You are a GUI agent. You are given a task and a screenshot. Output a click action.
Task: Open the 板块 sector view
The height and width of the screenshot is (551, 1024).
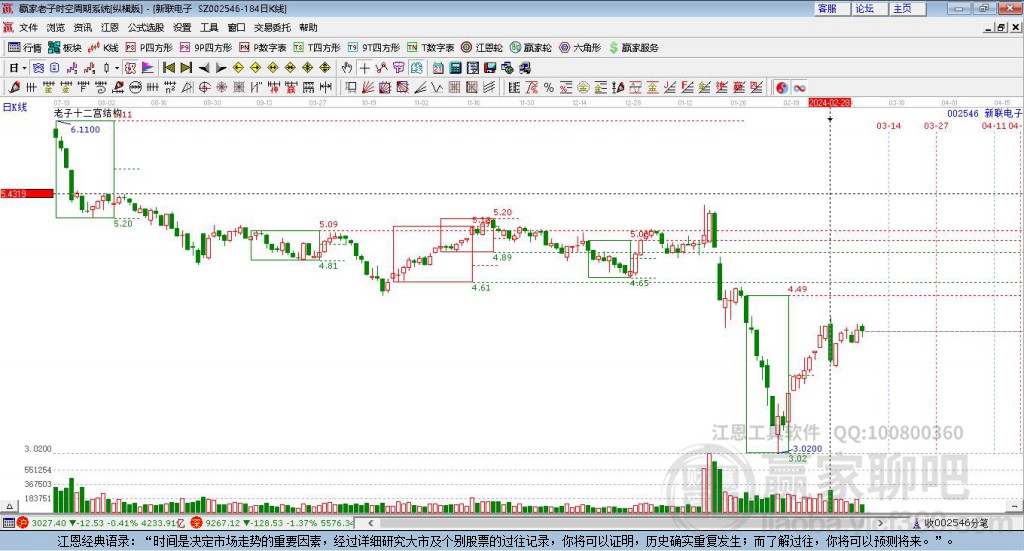point(64,48)
